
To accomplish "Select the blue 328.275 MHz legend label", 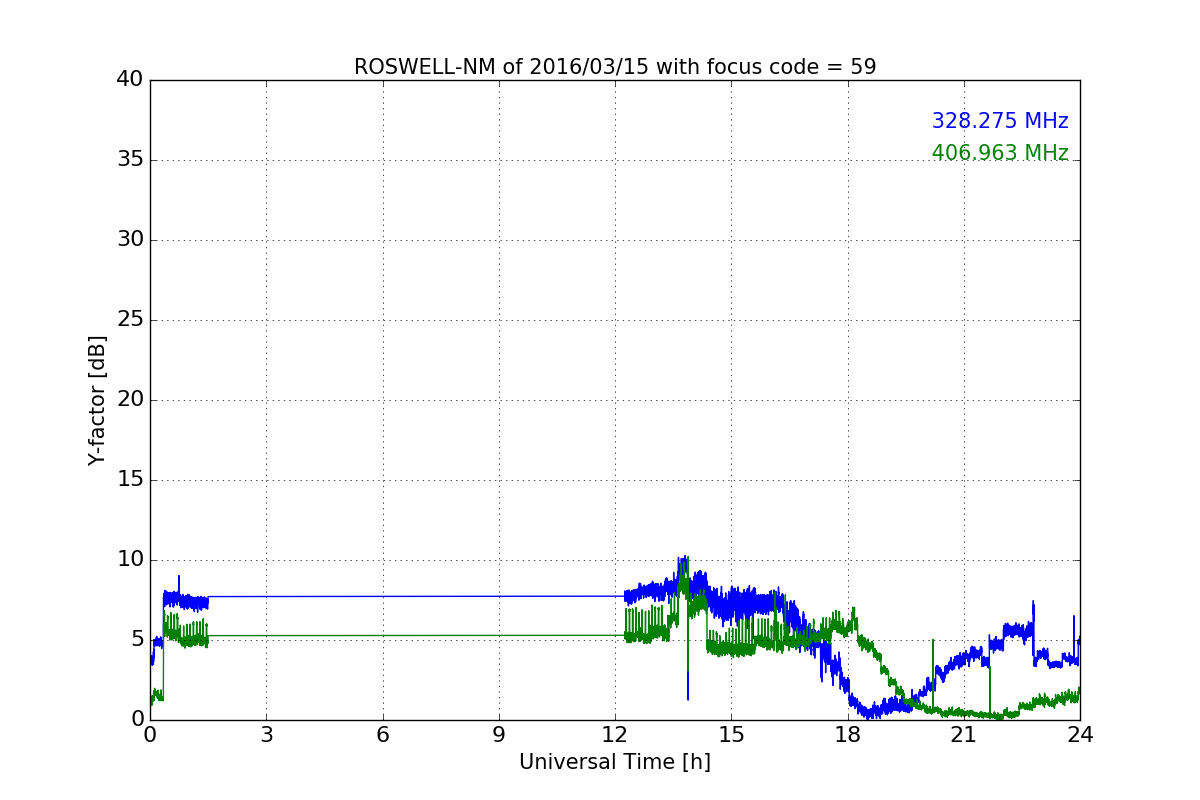I will pyautogui.click(x=1000, y=121).
